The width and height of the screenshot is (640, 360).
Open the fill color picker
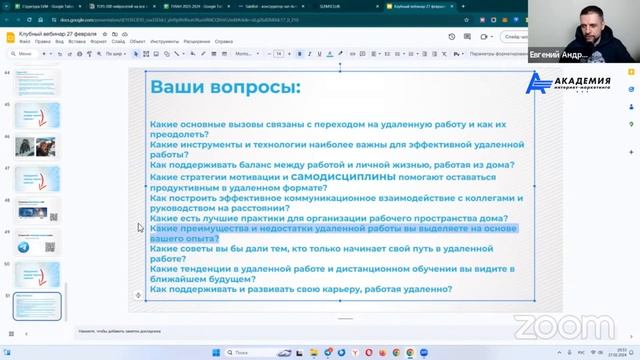(x=193, y=54)
